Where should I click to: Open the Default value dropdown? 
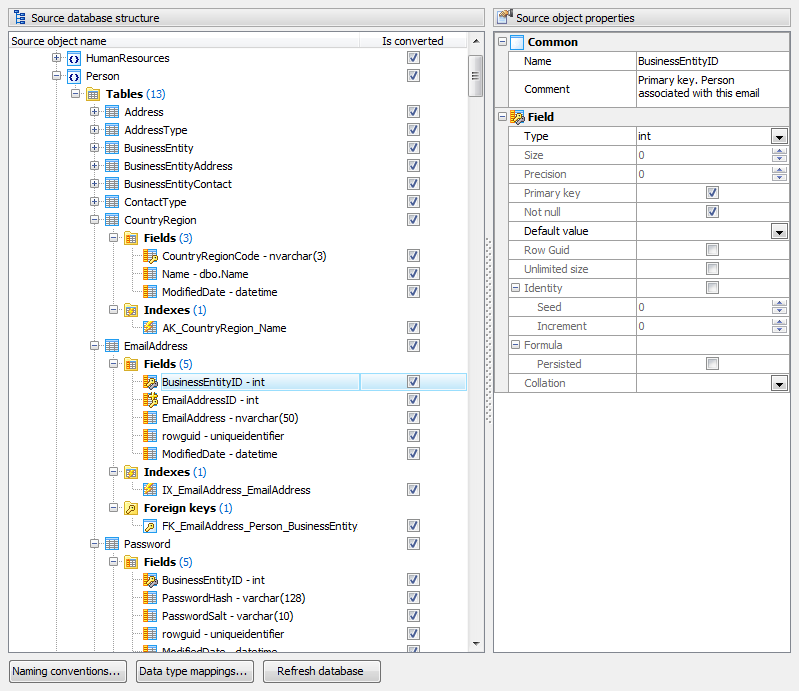(x=779, y=231)
